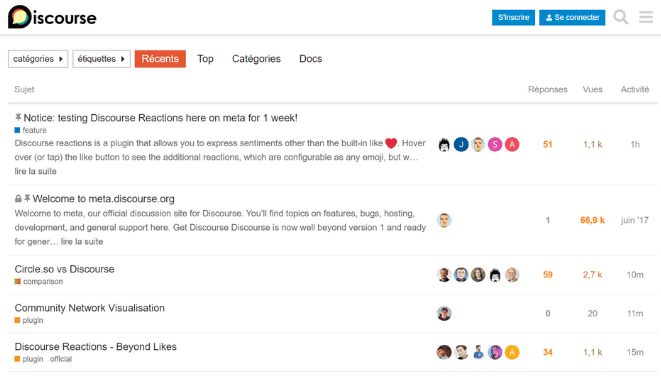Image resolution: width=661 pixels, height=381 pixels.
Task: Open third avatar on Notice topic row
Action: (478, 145)
